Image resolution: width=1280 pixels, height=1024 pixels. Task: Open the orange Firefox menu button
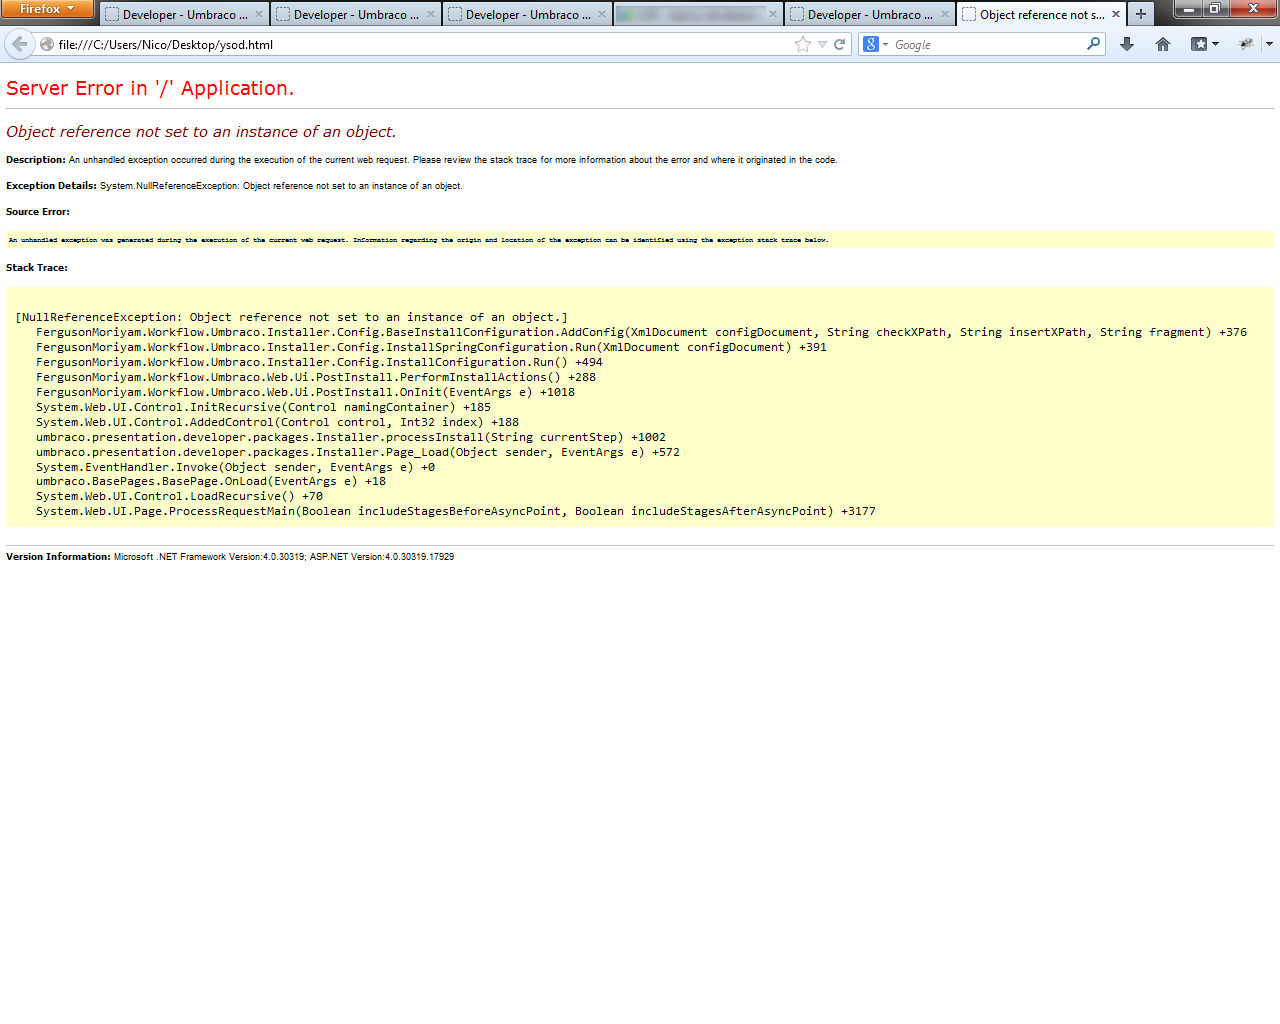coord(47,9)
